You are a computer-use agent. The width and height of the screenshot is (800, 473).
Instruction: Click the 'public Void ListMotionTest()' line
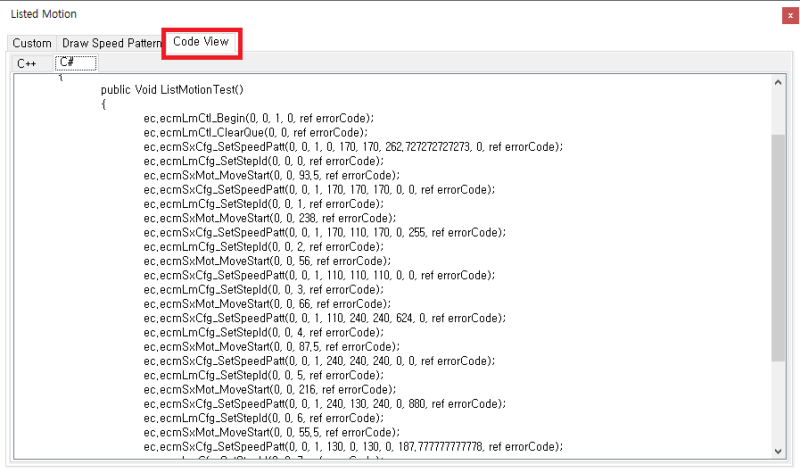click(x=179, y=90)
